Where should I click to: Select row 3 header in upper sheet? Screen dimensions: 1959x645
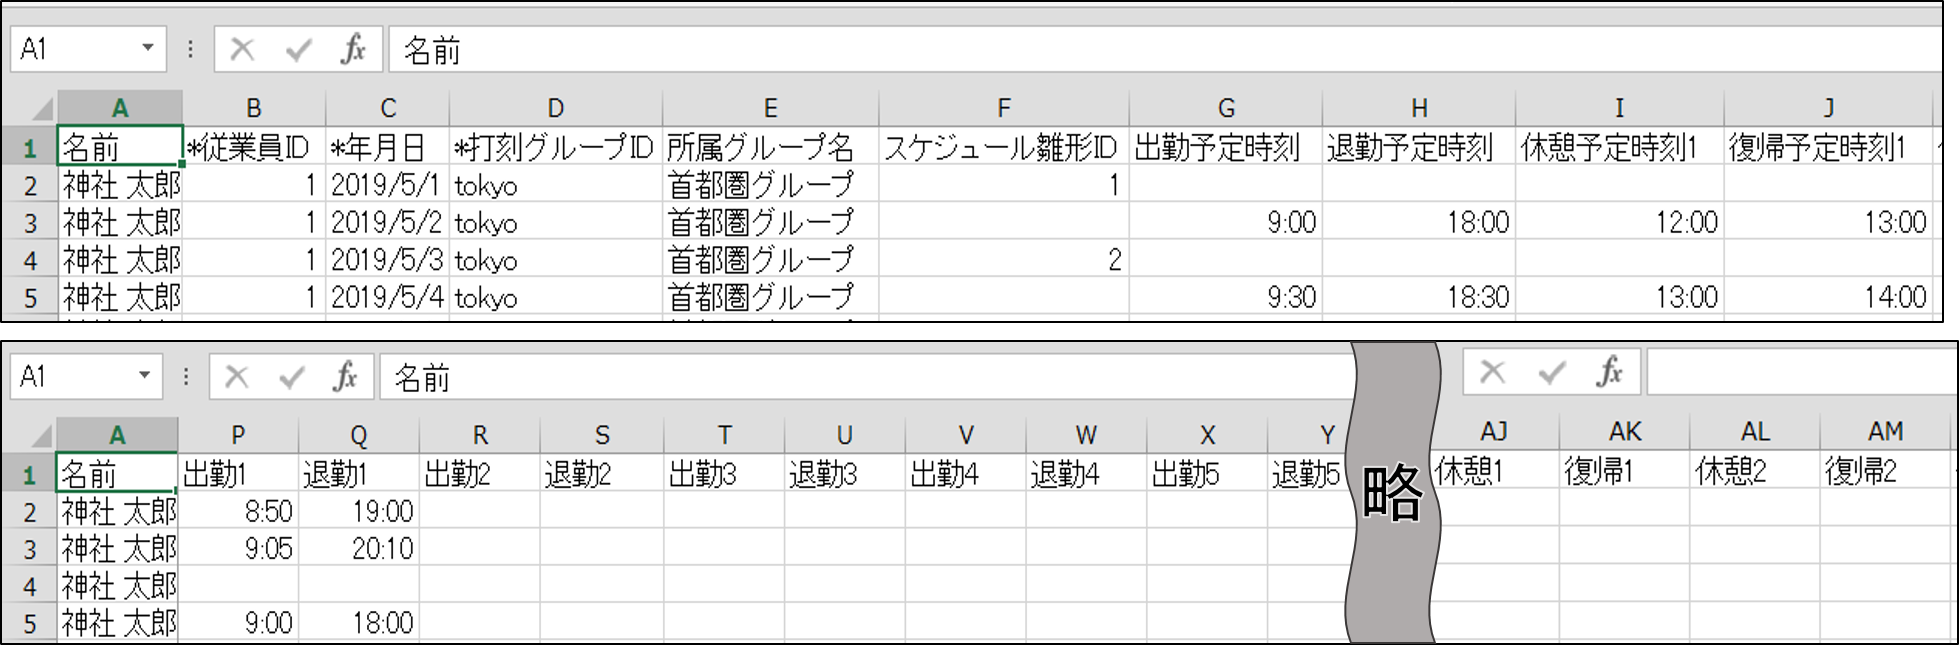click(x=30, y=222)
